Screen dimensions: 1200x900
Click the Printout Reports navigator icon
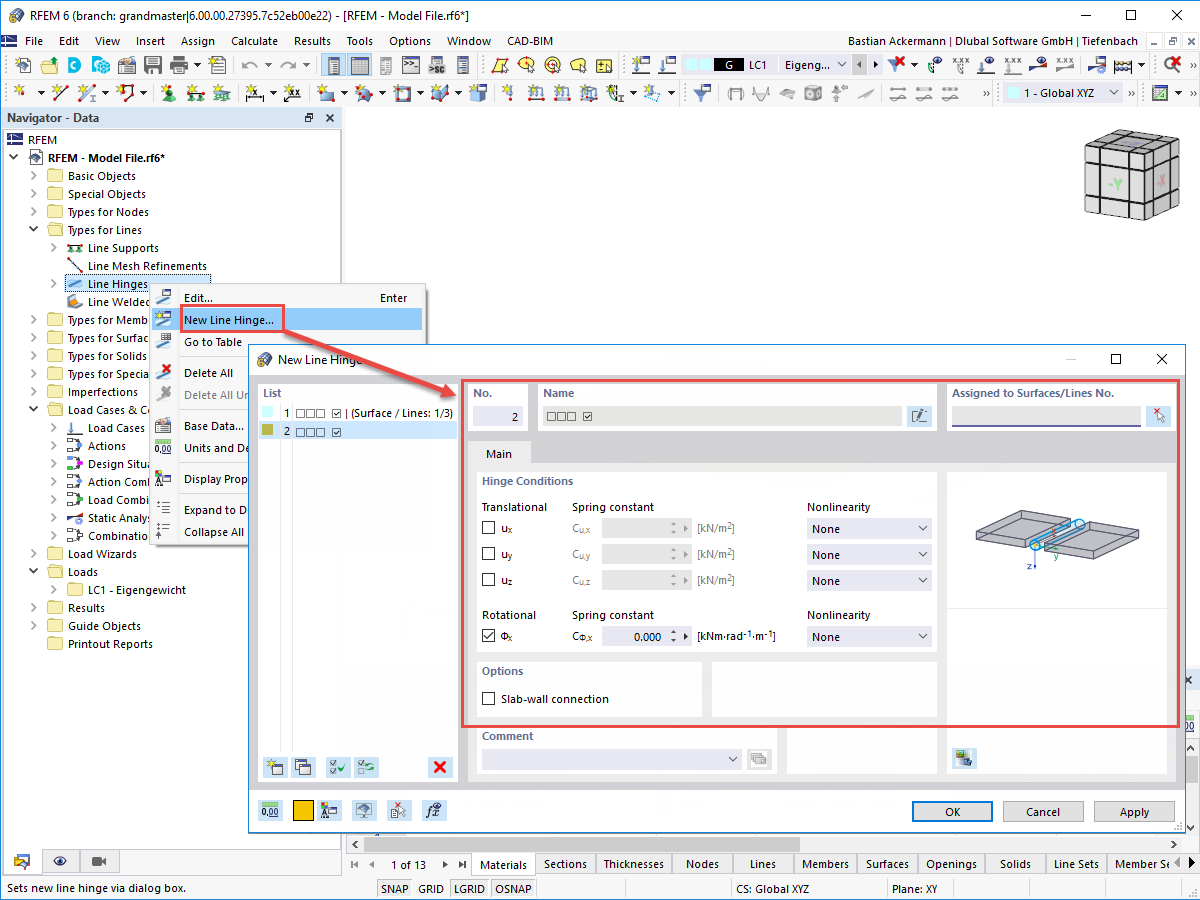click(x=55, y=643)
